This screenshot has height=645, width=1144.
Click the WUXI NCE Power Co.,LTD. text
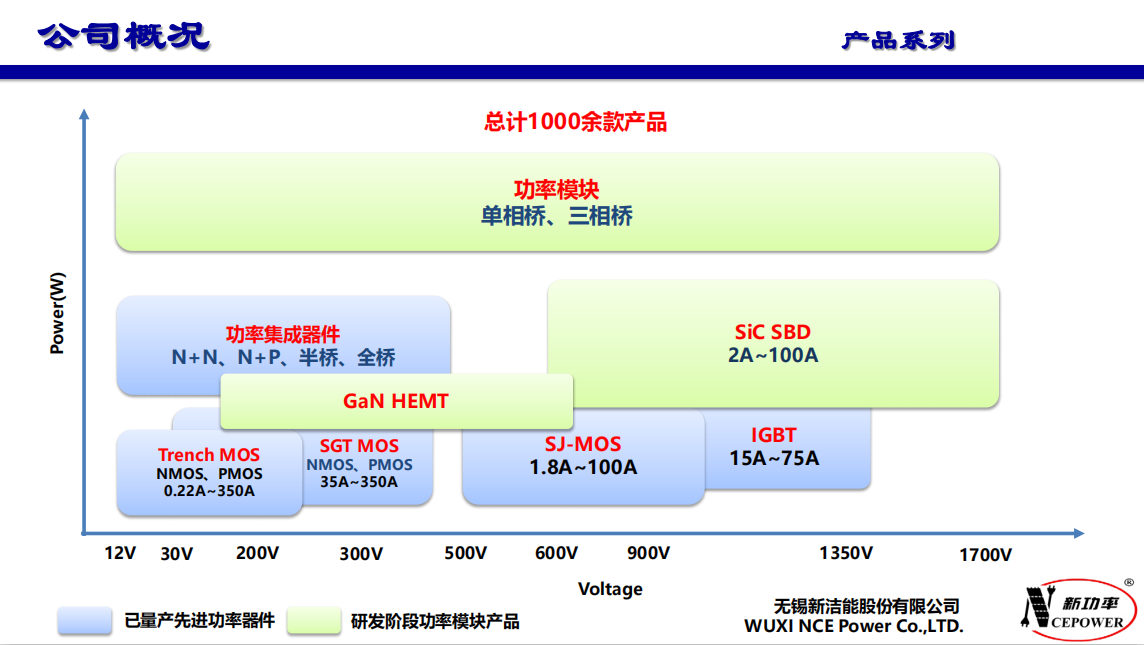tap(853, 626)
